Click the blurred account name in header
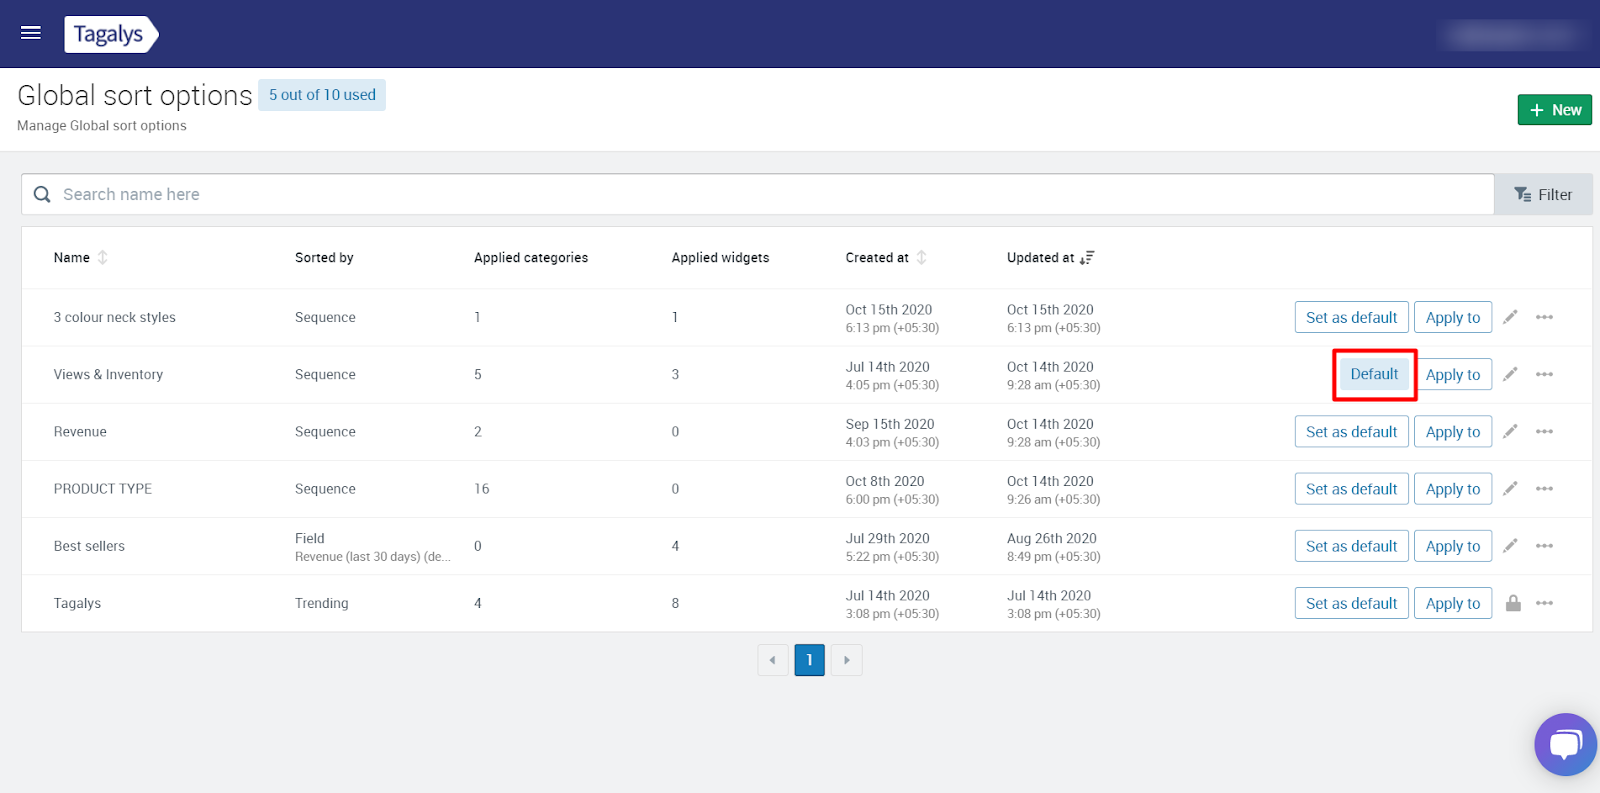The image size is (1600, 793). click(1512, 35)
